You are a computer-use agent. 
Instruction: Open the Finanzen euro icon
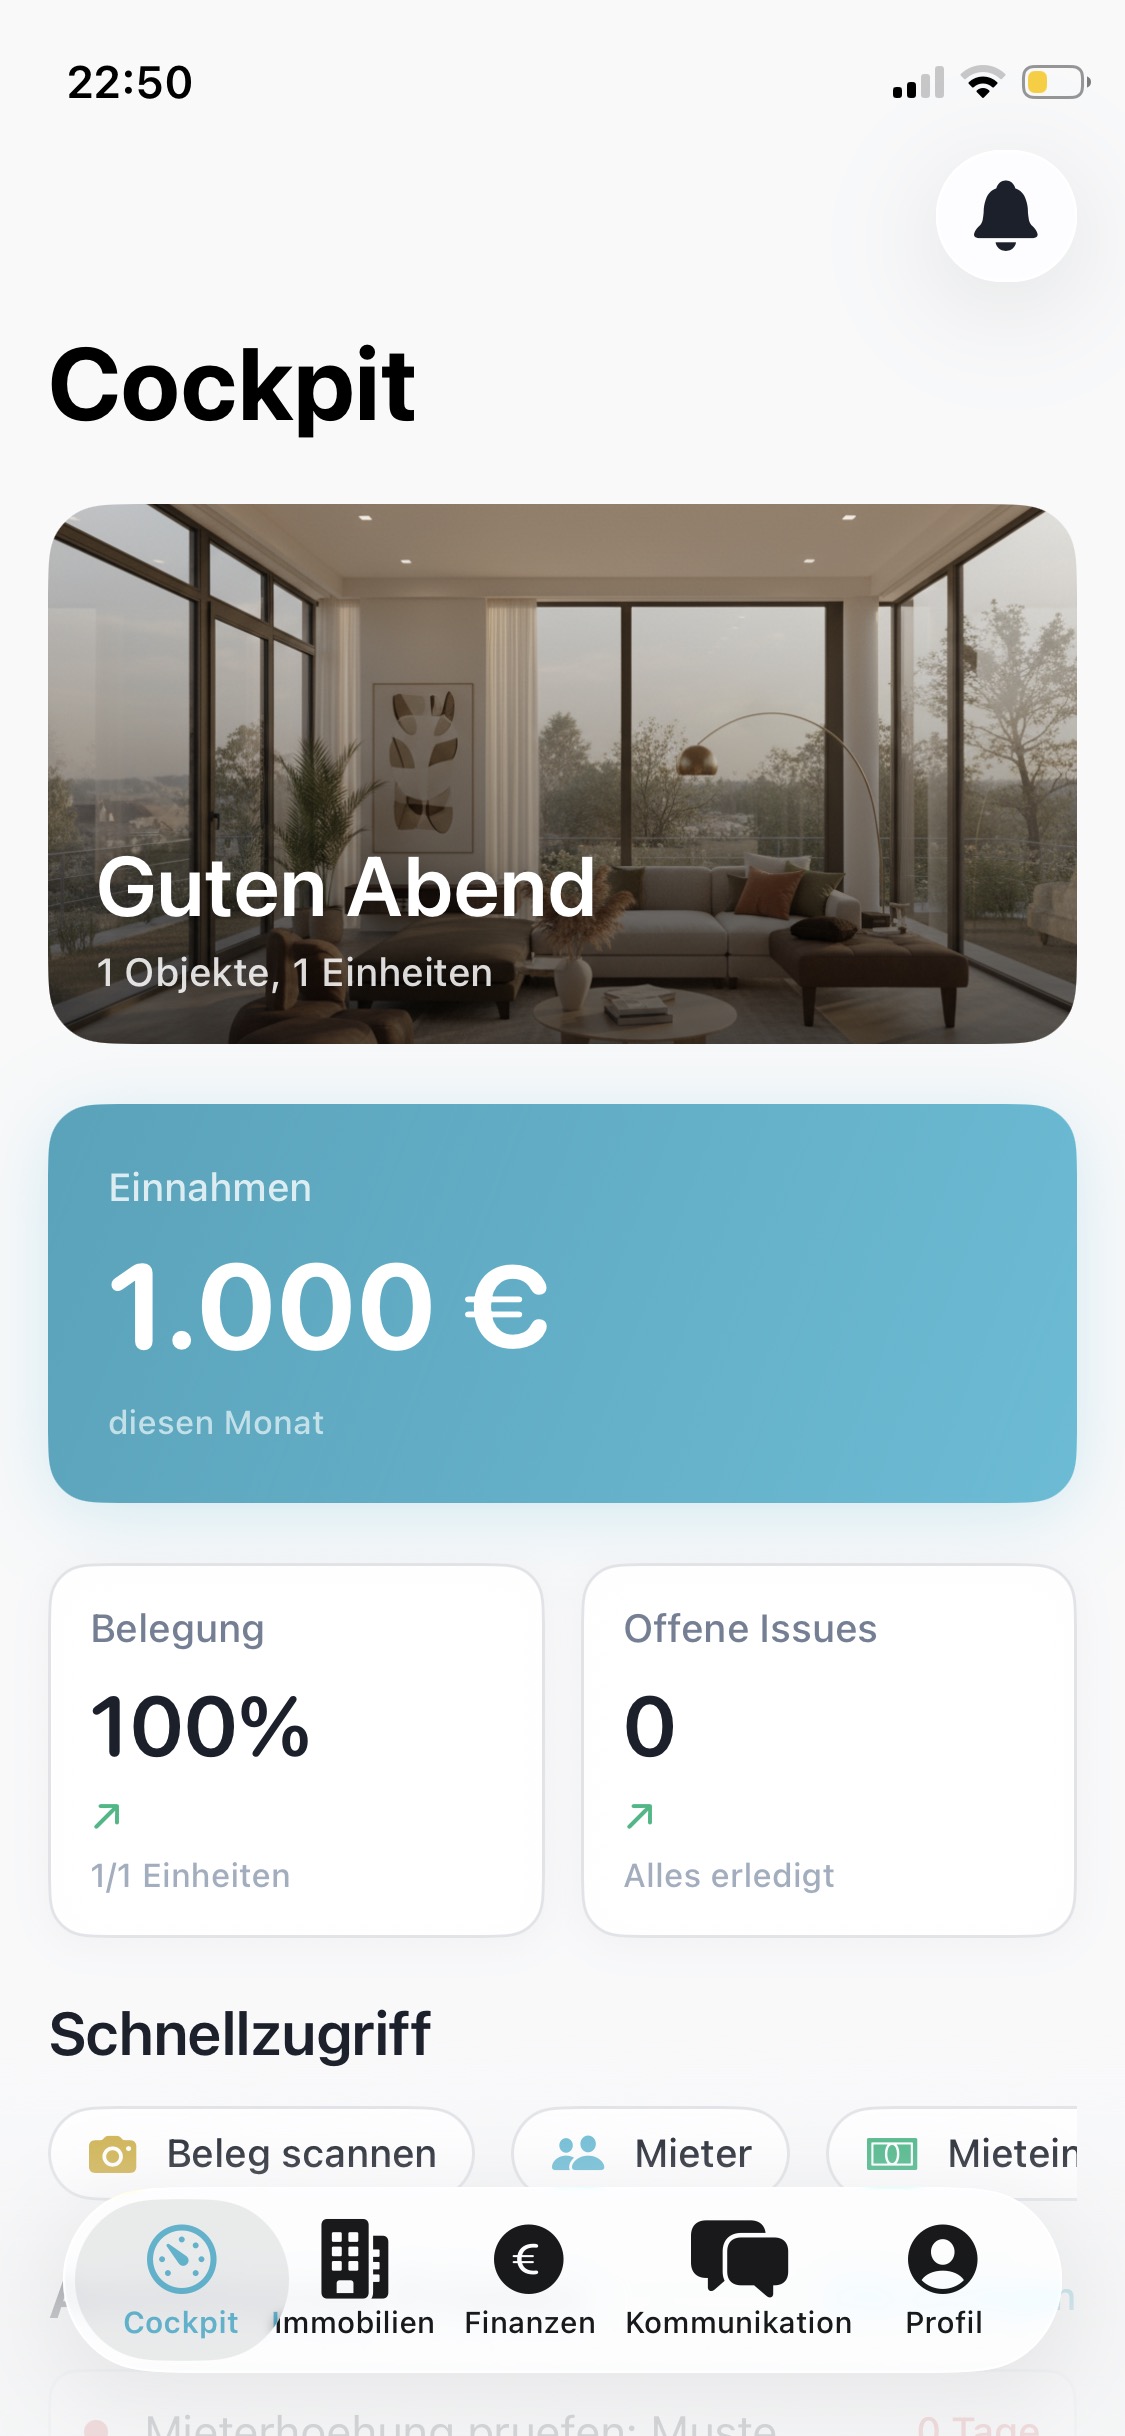[x=529, y=2258]
